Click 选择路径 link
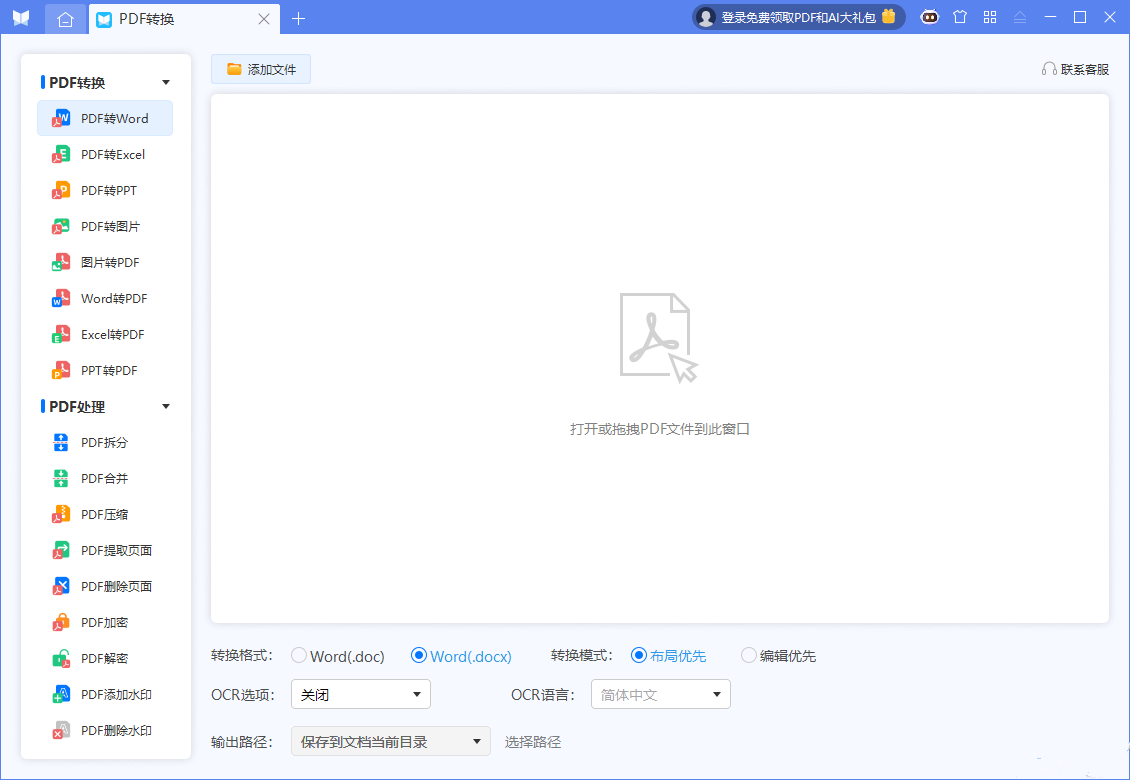Viewport: 1130px width, 780px height. (x=533, y=742)
